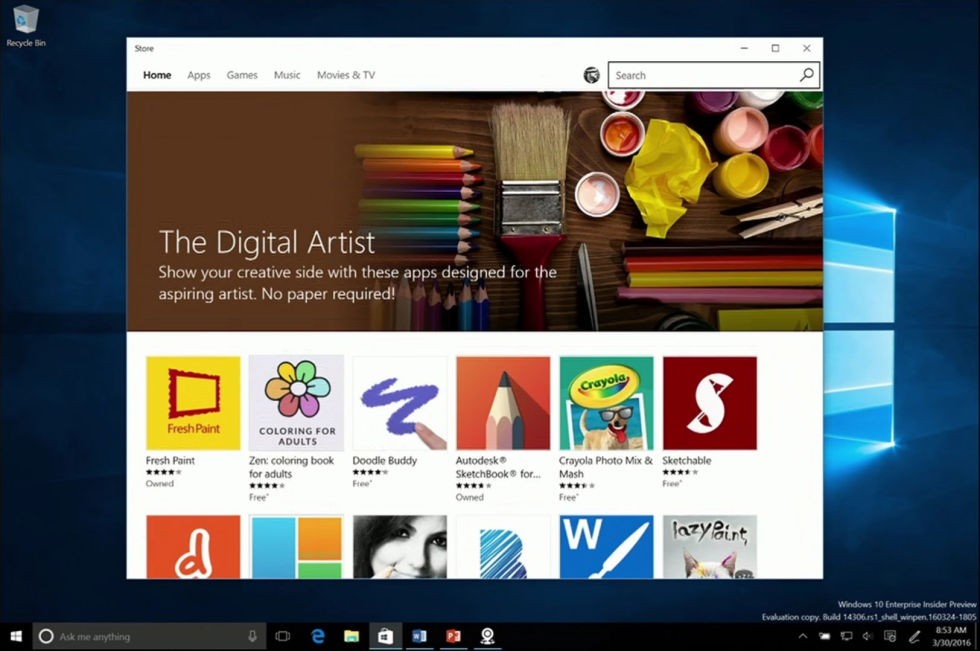980x651 pixels.
Task: Click the network icon in system tray
Action: click(846, 636)
